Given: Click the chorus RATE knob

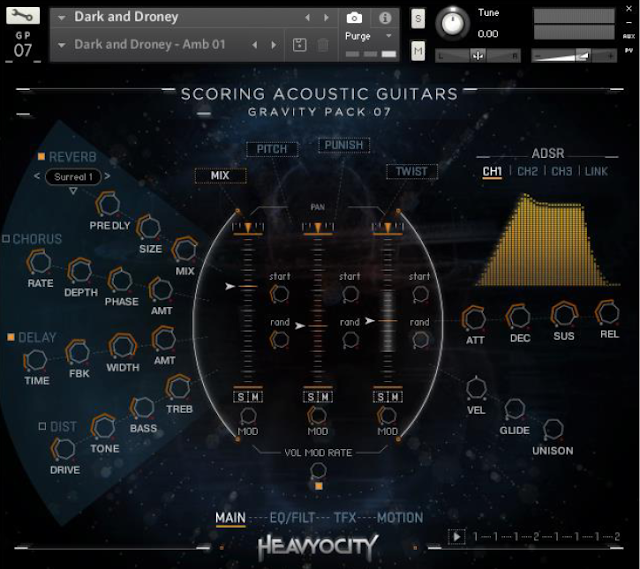Looking at the screenshot, I should point(39,262).
